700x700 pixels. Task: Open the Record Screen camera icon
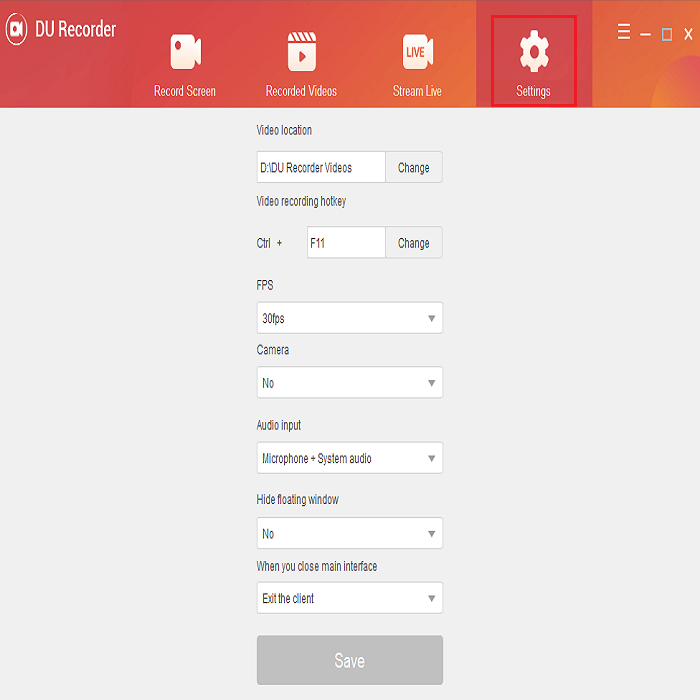coord(185,51)
